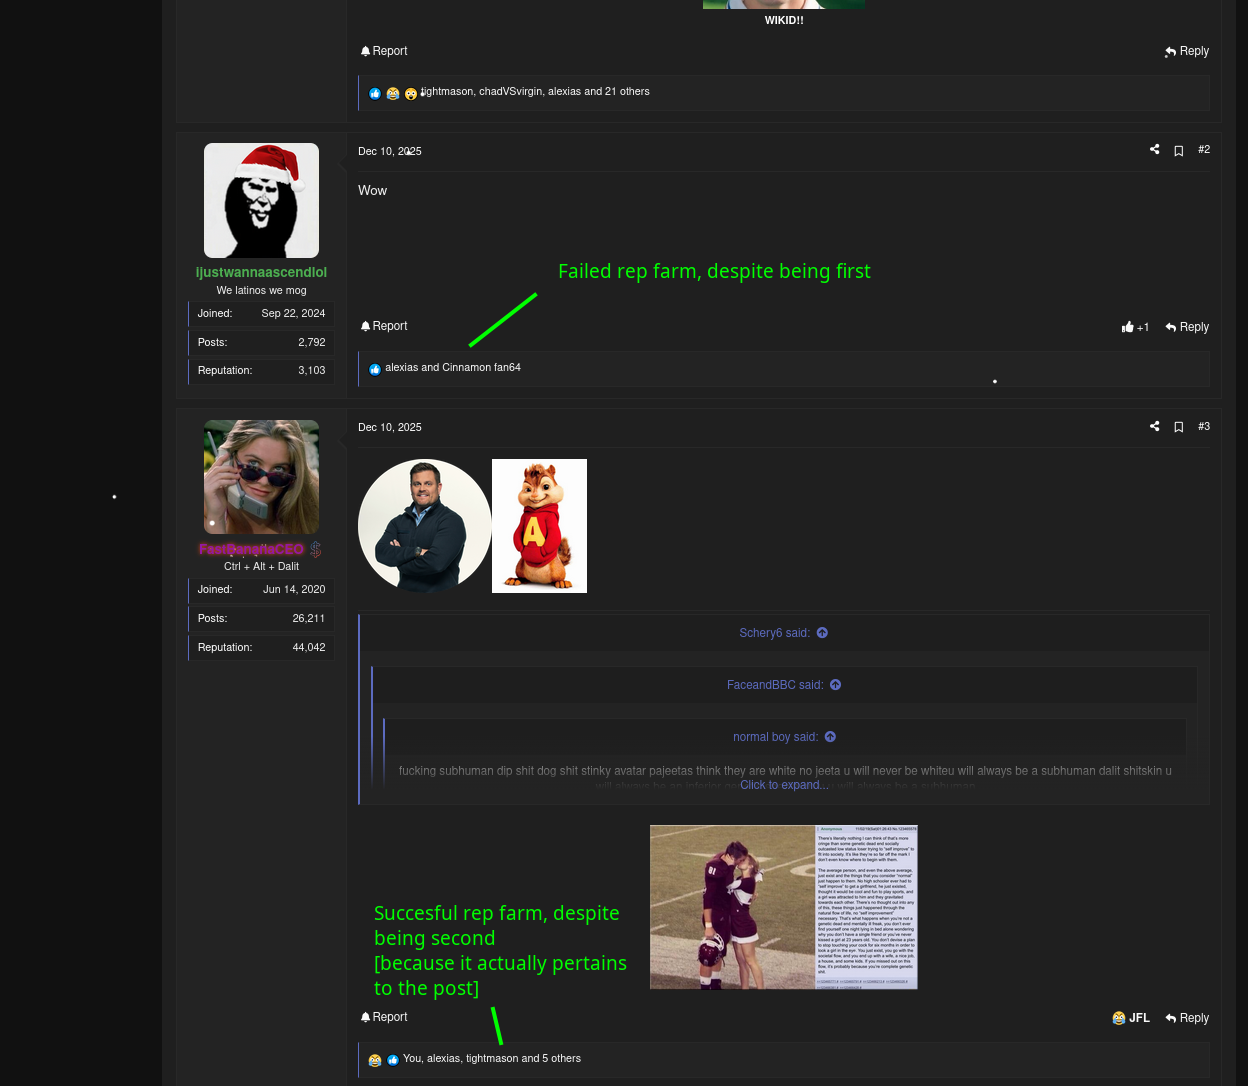Jump to FaceandBBC's quoted post arrow
This screenshot has height=1086, width=1248.
(x=835, y=685)
